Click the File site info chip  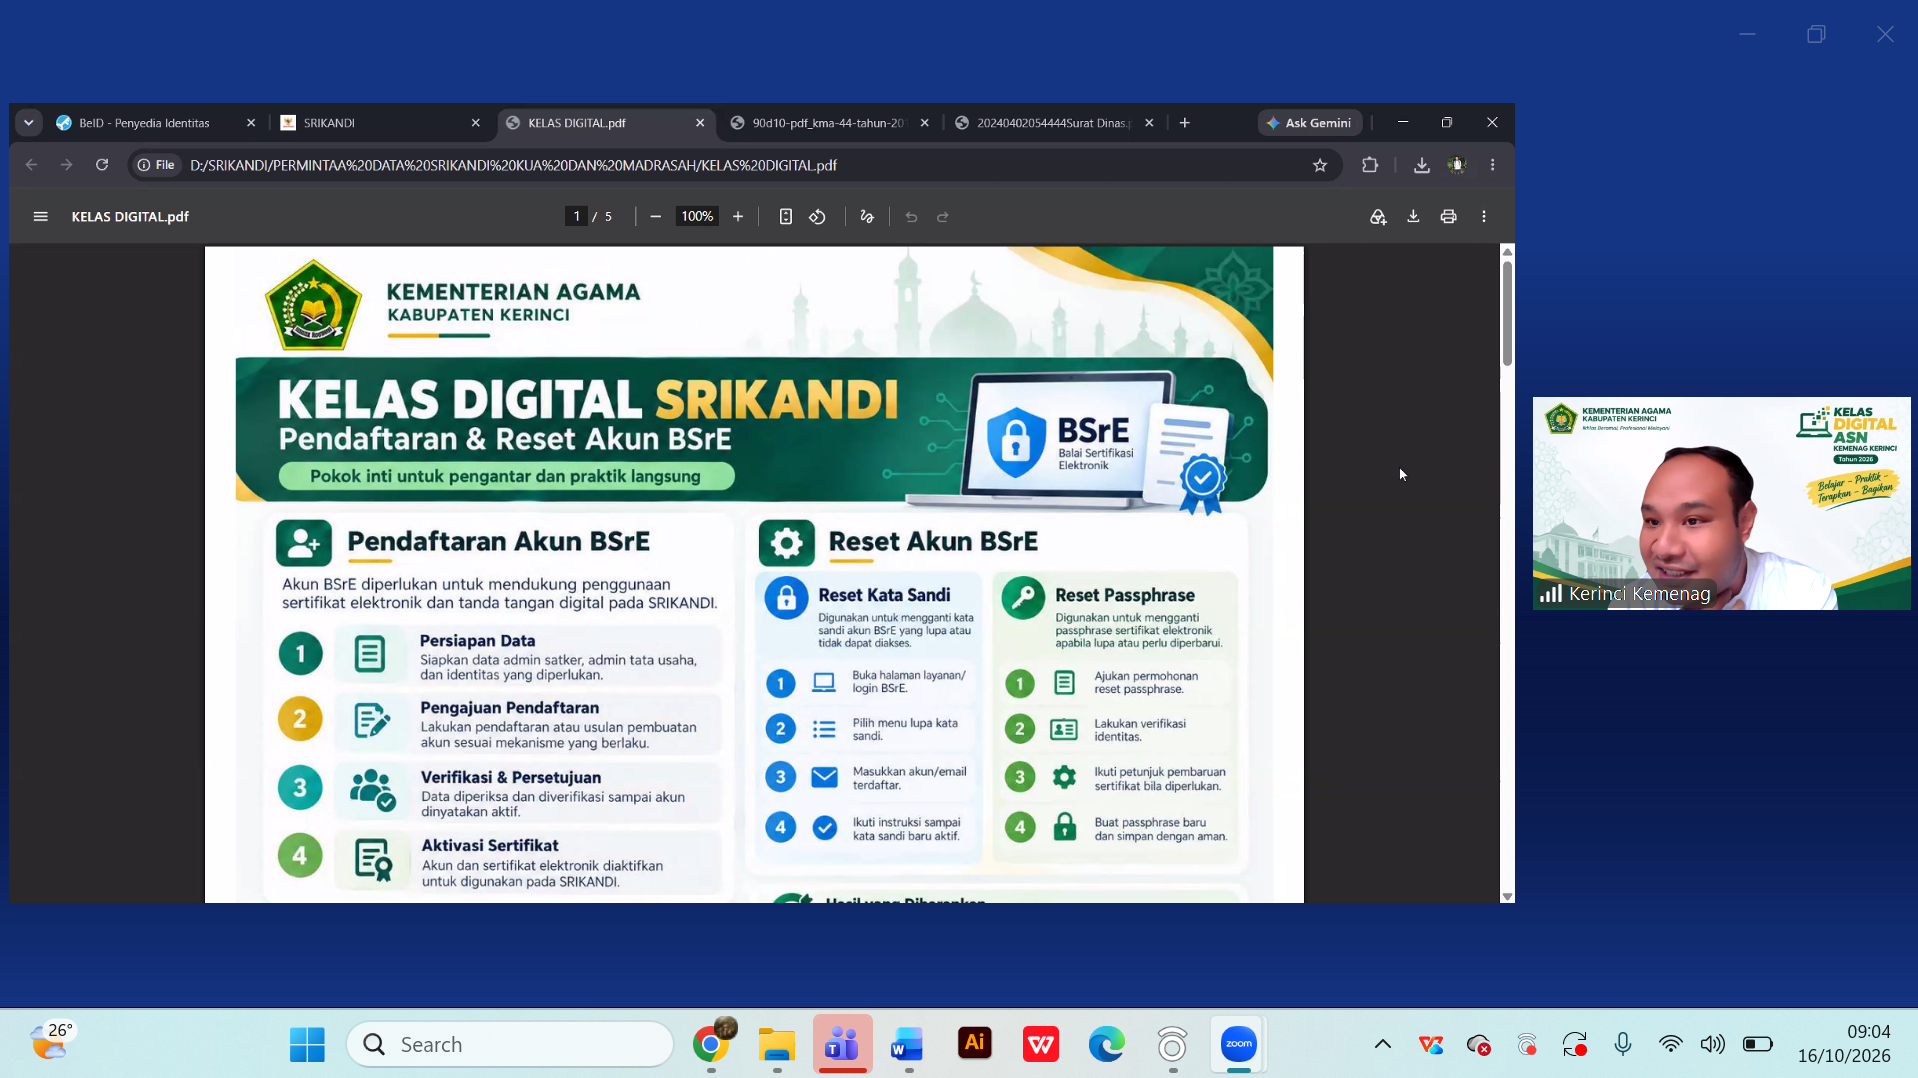coord(156,165)
